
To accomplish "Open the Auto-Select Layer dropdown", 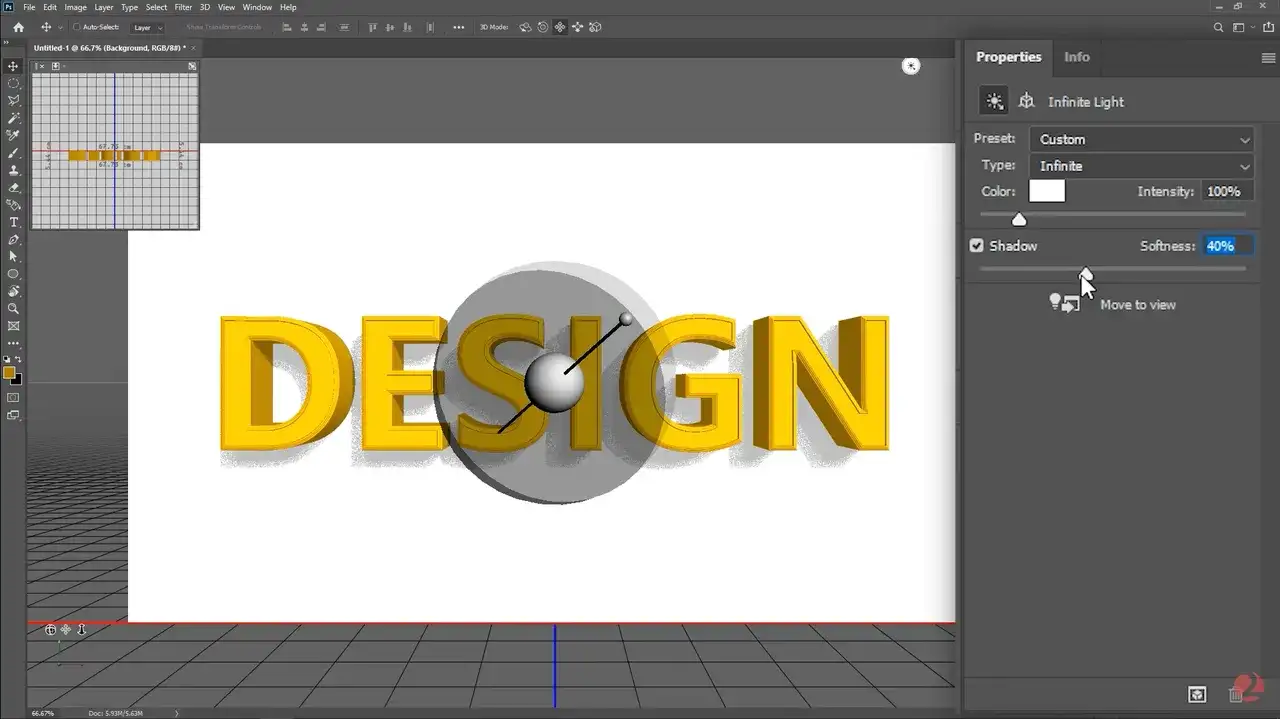I will [147, 28].
